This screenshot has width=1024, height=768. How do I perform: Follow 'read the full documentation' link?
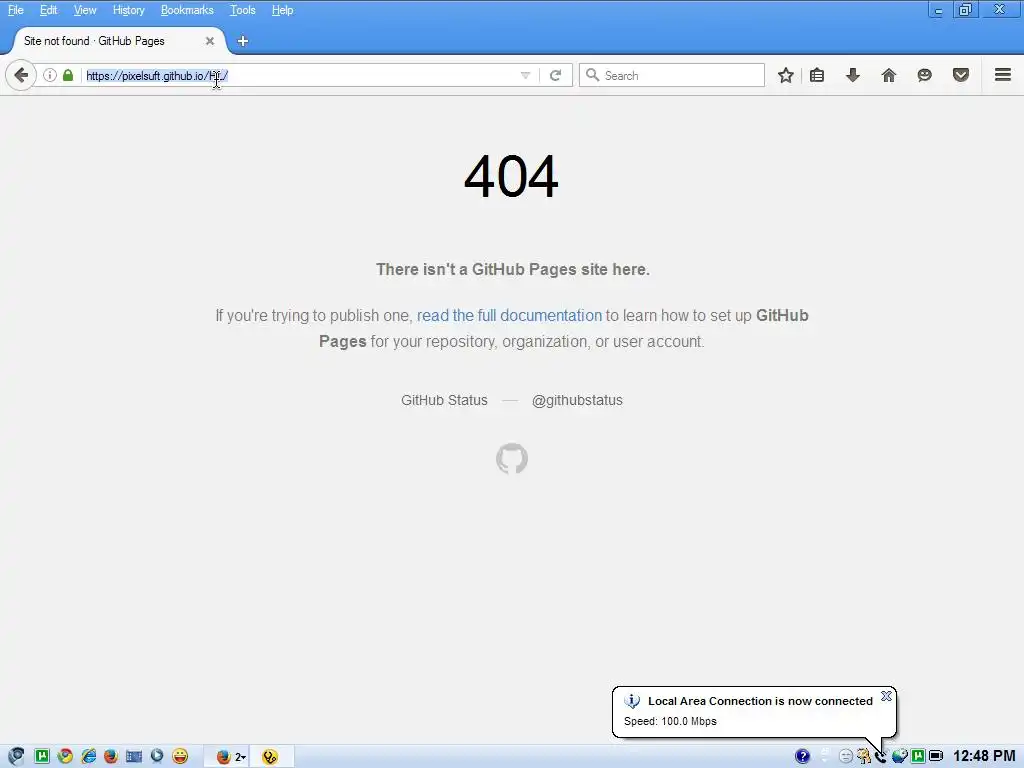(509, 315)
